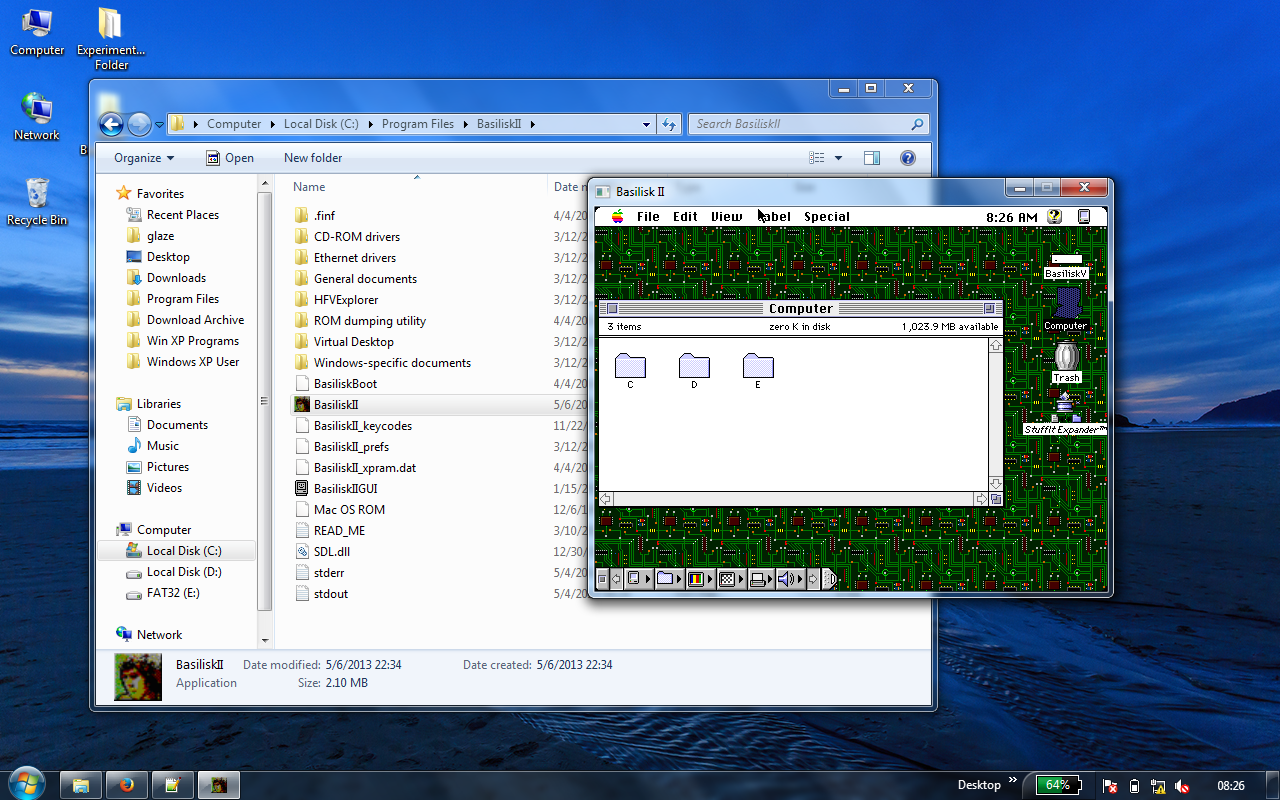Open the Mac Application menu icon
The height and width of the screenshot is (800, 1280).
(x=1084, y=216)
